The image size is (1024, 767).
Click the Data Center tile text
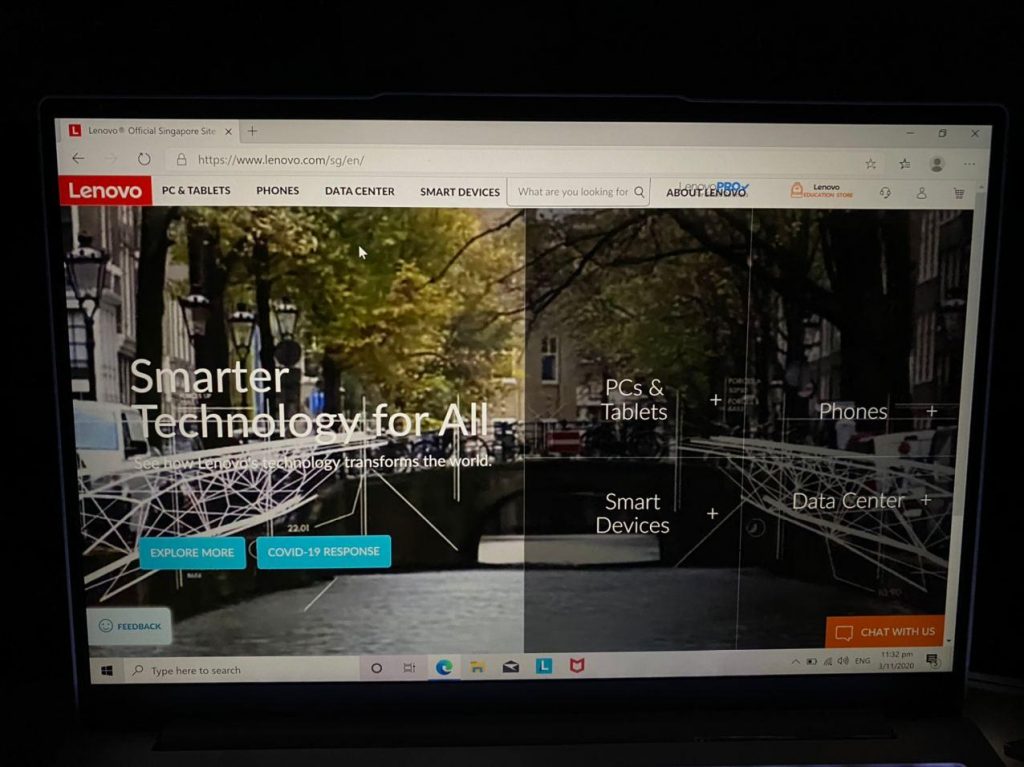848,500
